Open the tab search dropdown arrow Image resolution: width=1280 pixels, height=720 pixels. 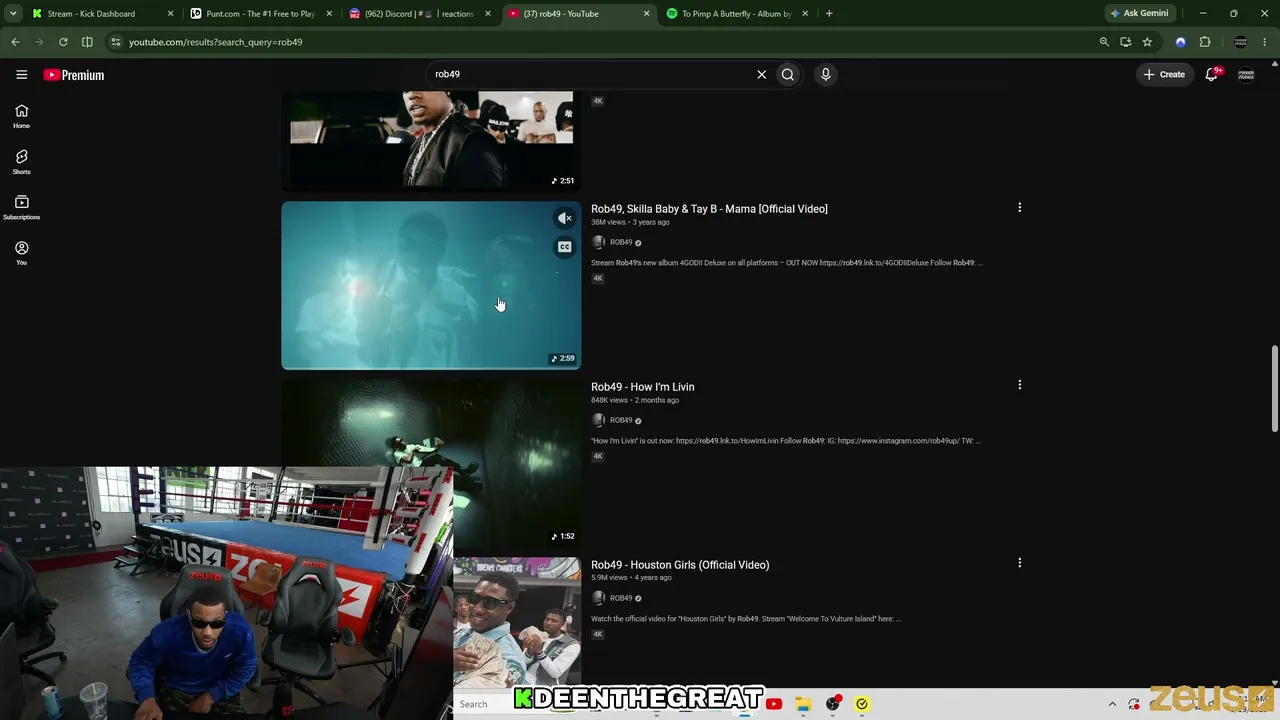coord(13,14)
